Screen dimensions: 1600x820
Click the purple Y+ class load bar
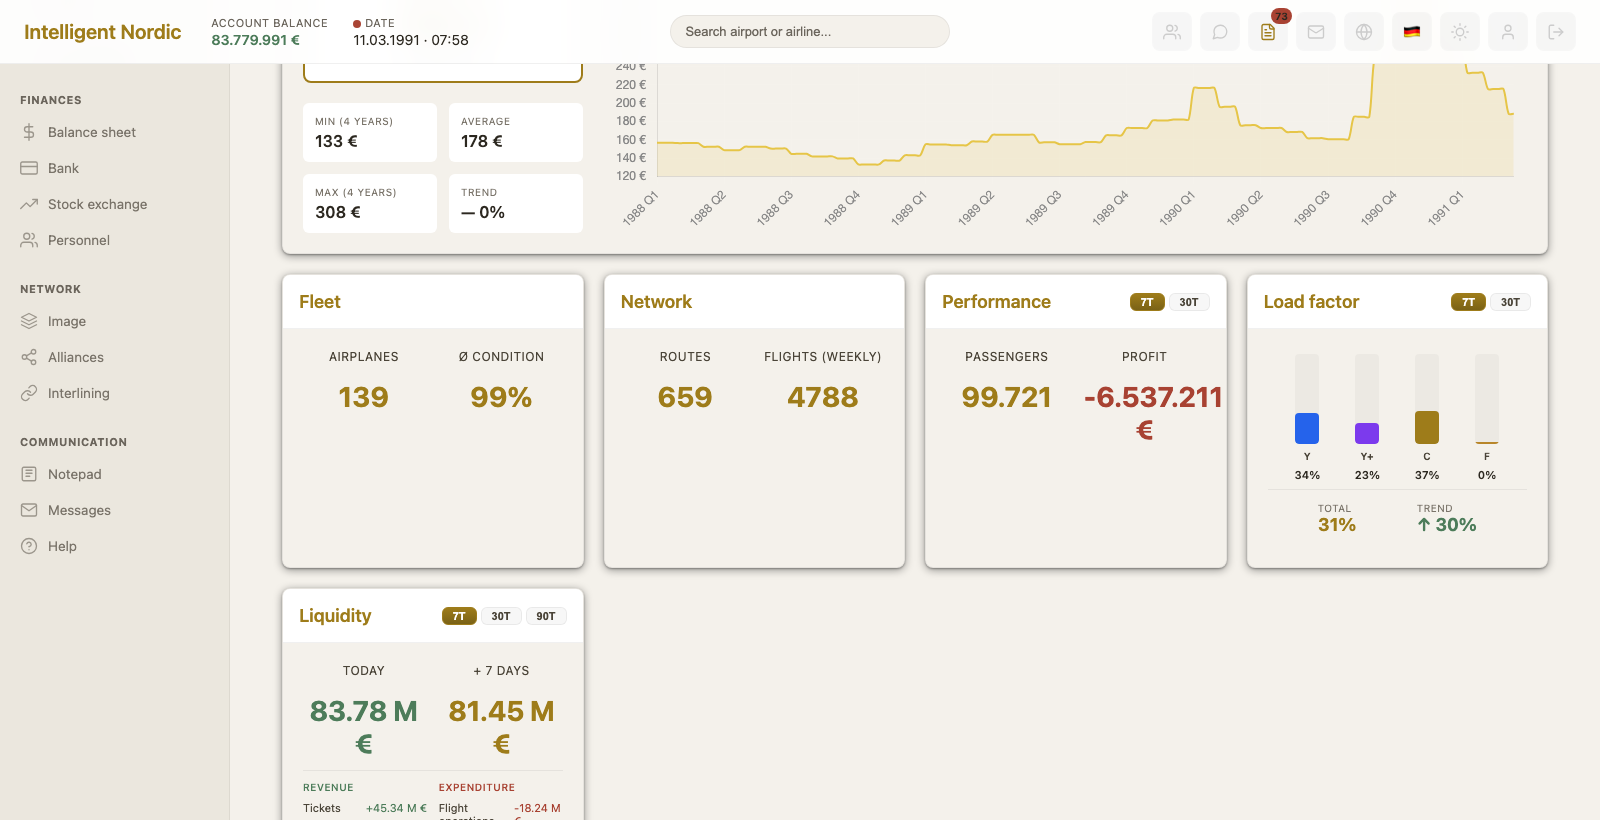click(x=1367, y=433)
